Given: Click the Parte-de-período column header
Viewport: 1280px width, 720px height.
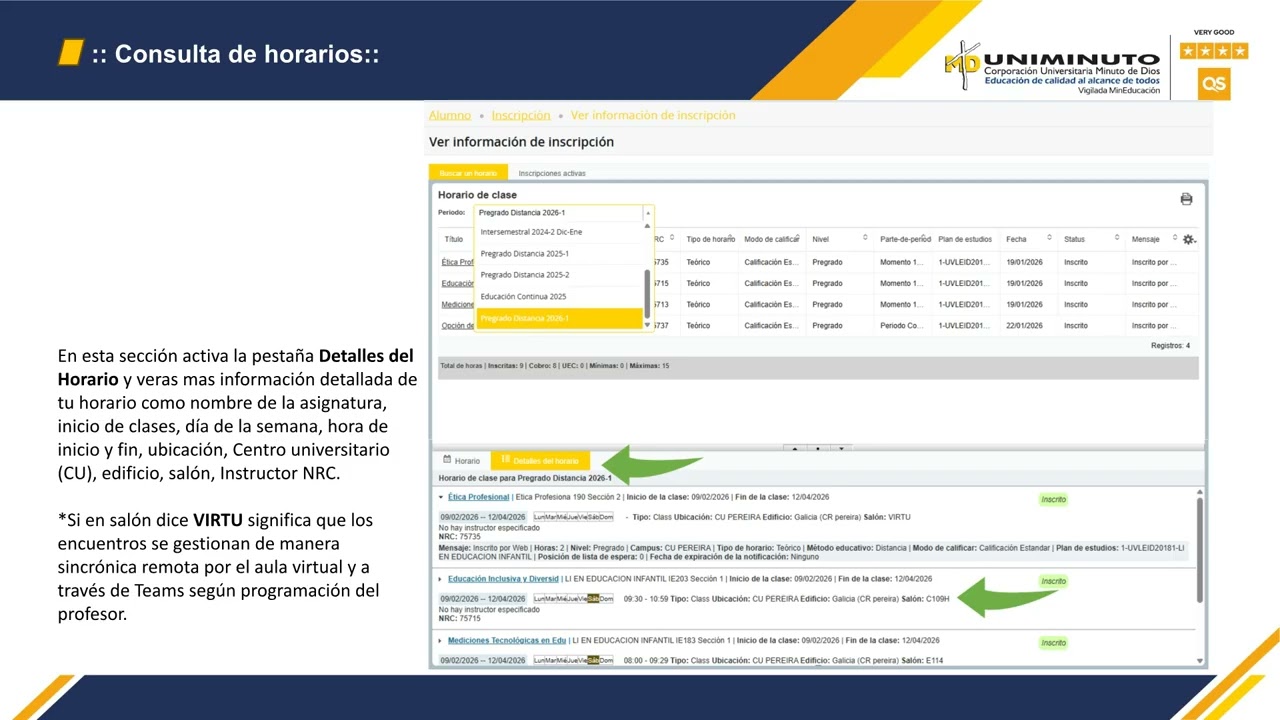Looking at the screenshot, I should (905, 239).
